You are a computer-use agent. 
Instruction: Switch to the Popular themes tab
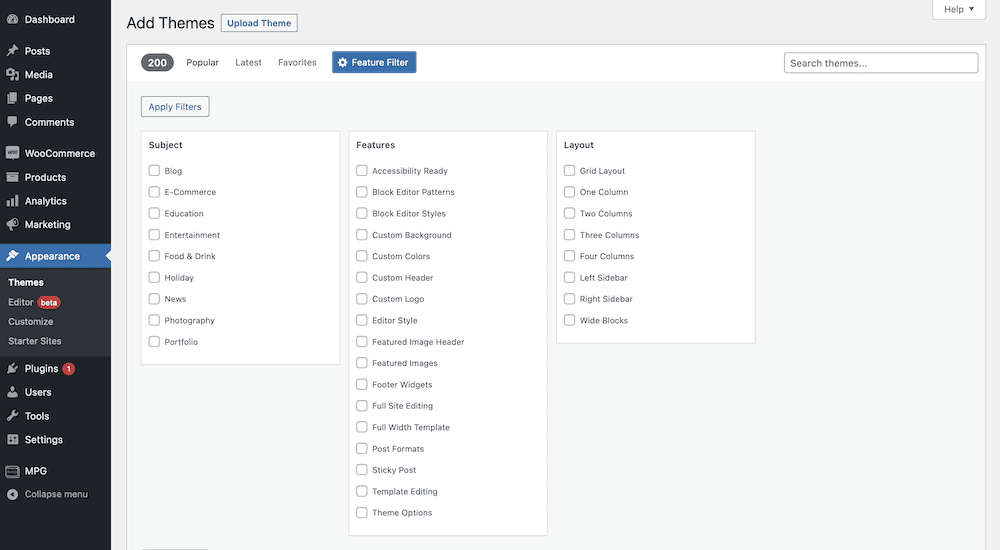pos(202,63)
